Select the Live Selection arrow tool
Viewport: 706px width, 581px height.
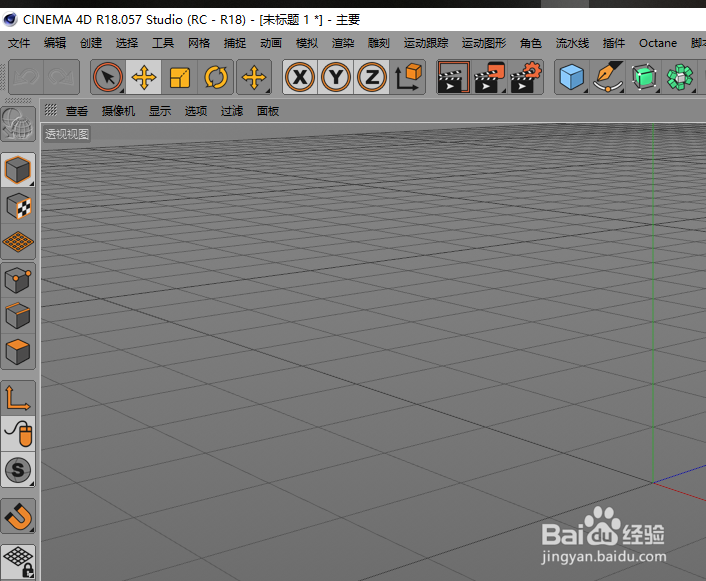click(108, 77)
